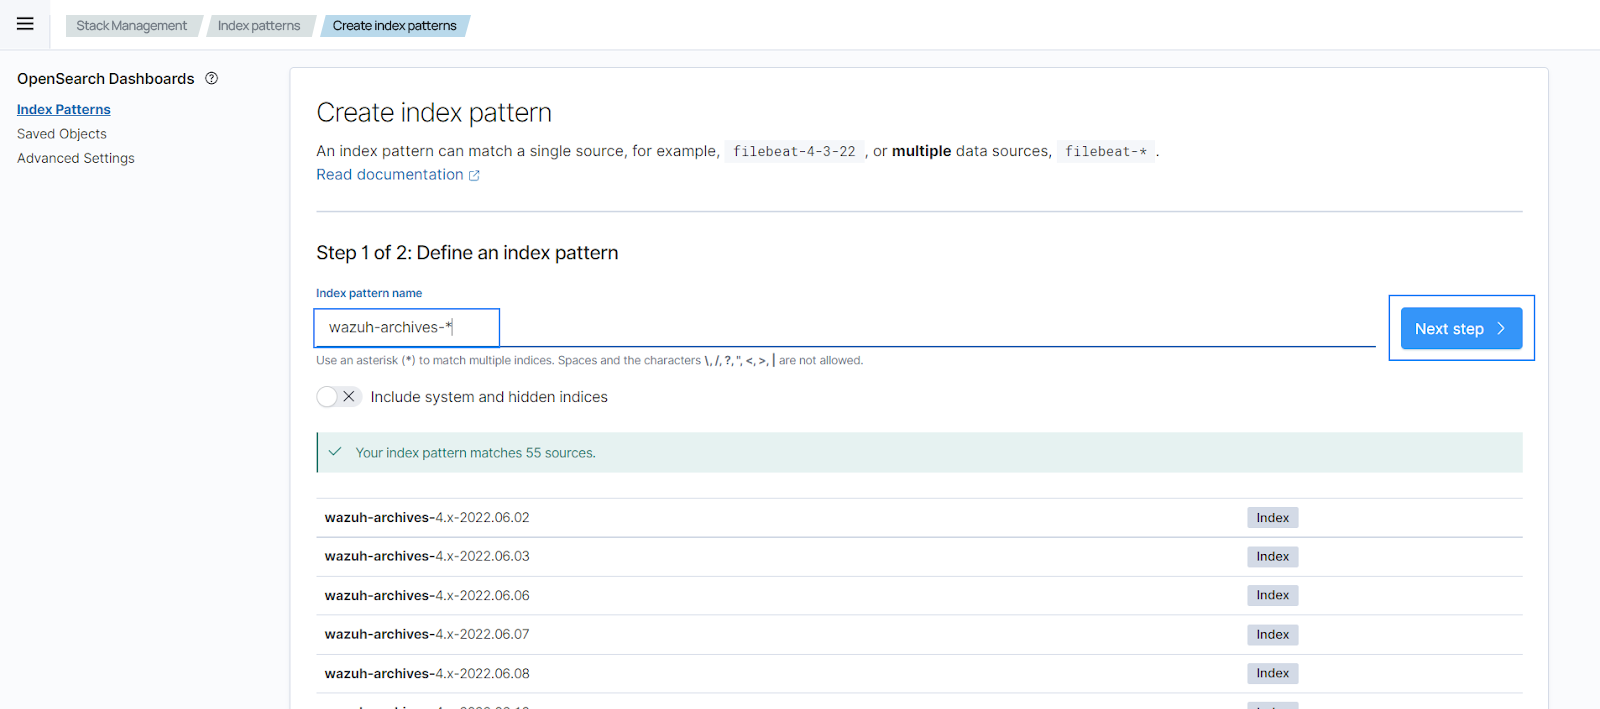Open Saved Objects in sidebar

62,134
